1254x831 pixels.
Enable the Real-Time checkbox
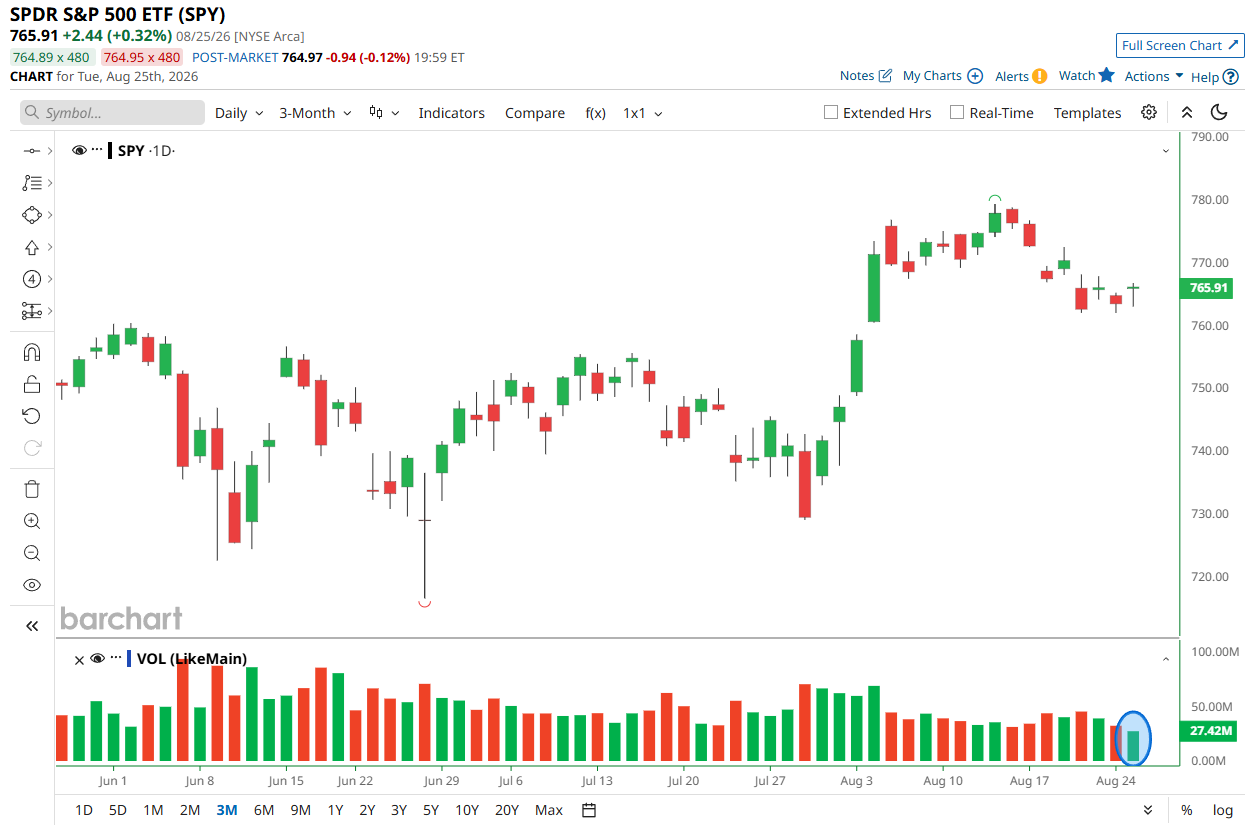click(x=957, y=113)
